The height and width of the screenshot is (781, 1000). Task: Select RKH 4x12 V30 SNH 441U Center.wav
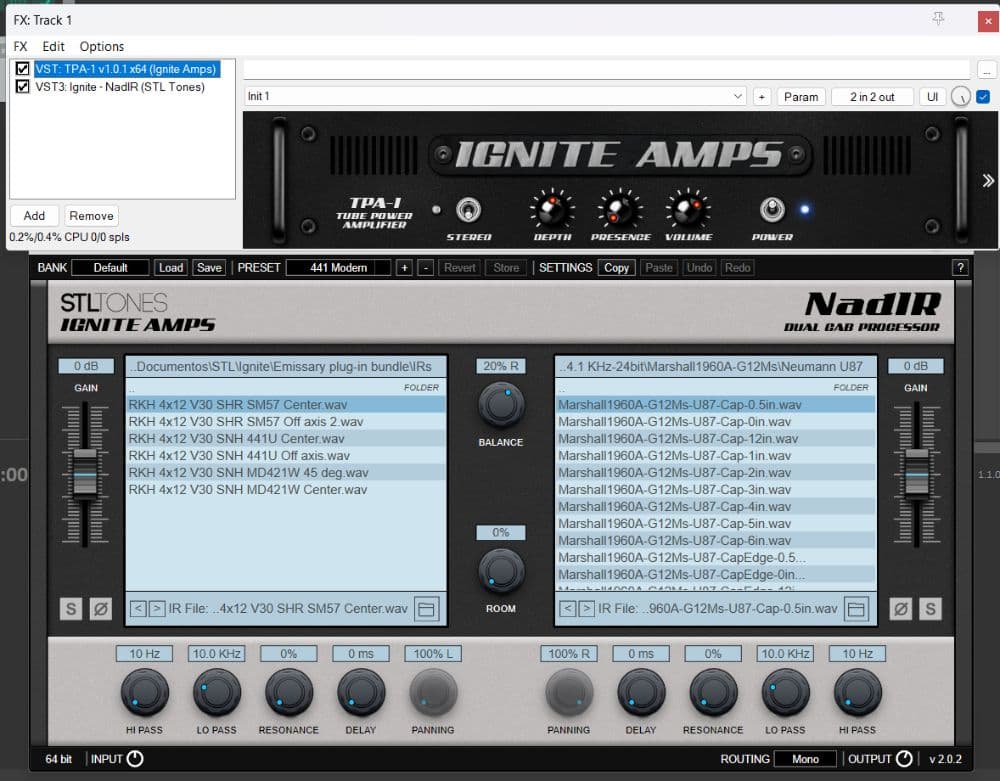(286, 439)
